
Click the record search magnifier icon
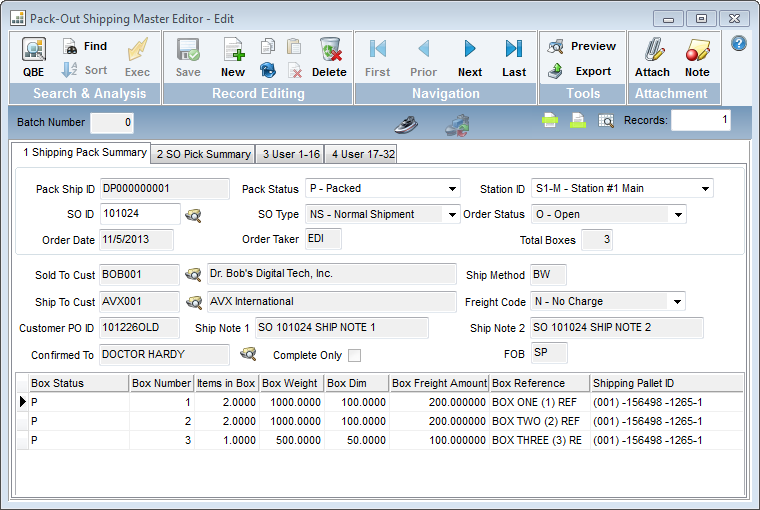[606, 120]
